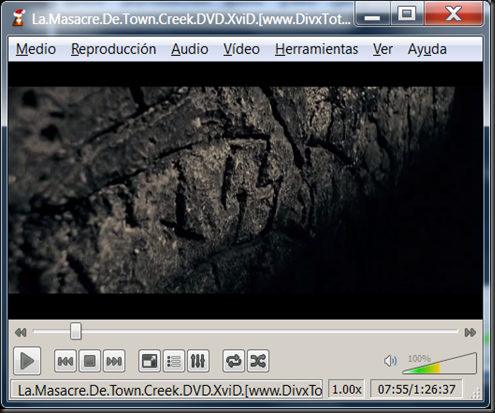Click the 1.00x playback speed label
The height and width of the screenshot is (413, 495).
(347, 389)
